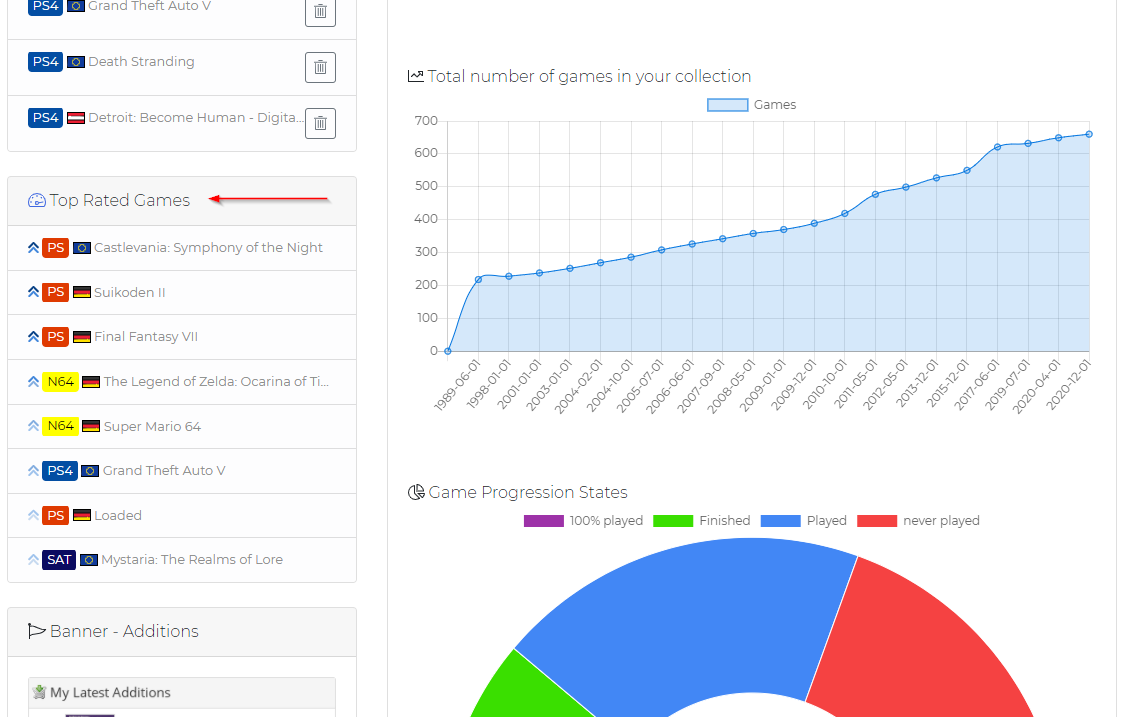Click the rating chevron icon beside Super Mario 64
The height and width of the screenshot is (717, 1127).
click(33, 426)
